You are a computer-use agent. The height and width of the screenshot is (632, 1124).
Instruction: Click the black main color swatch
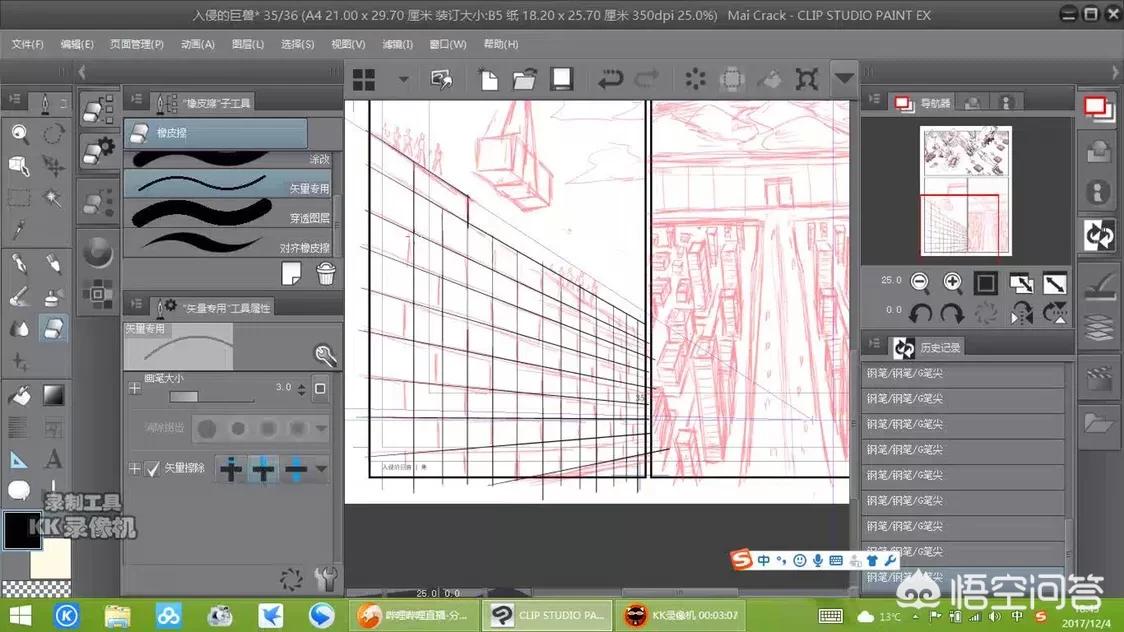pos(22,531)
